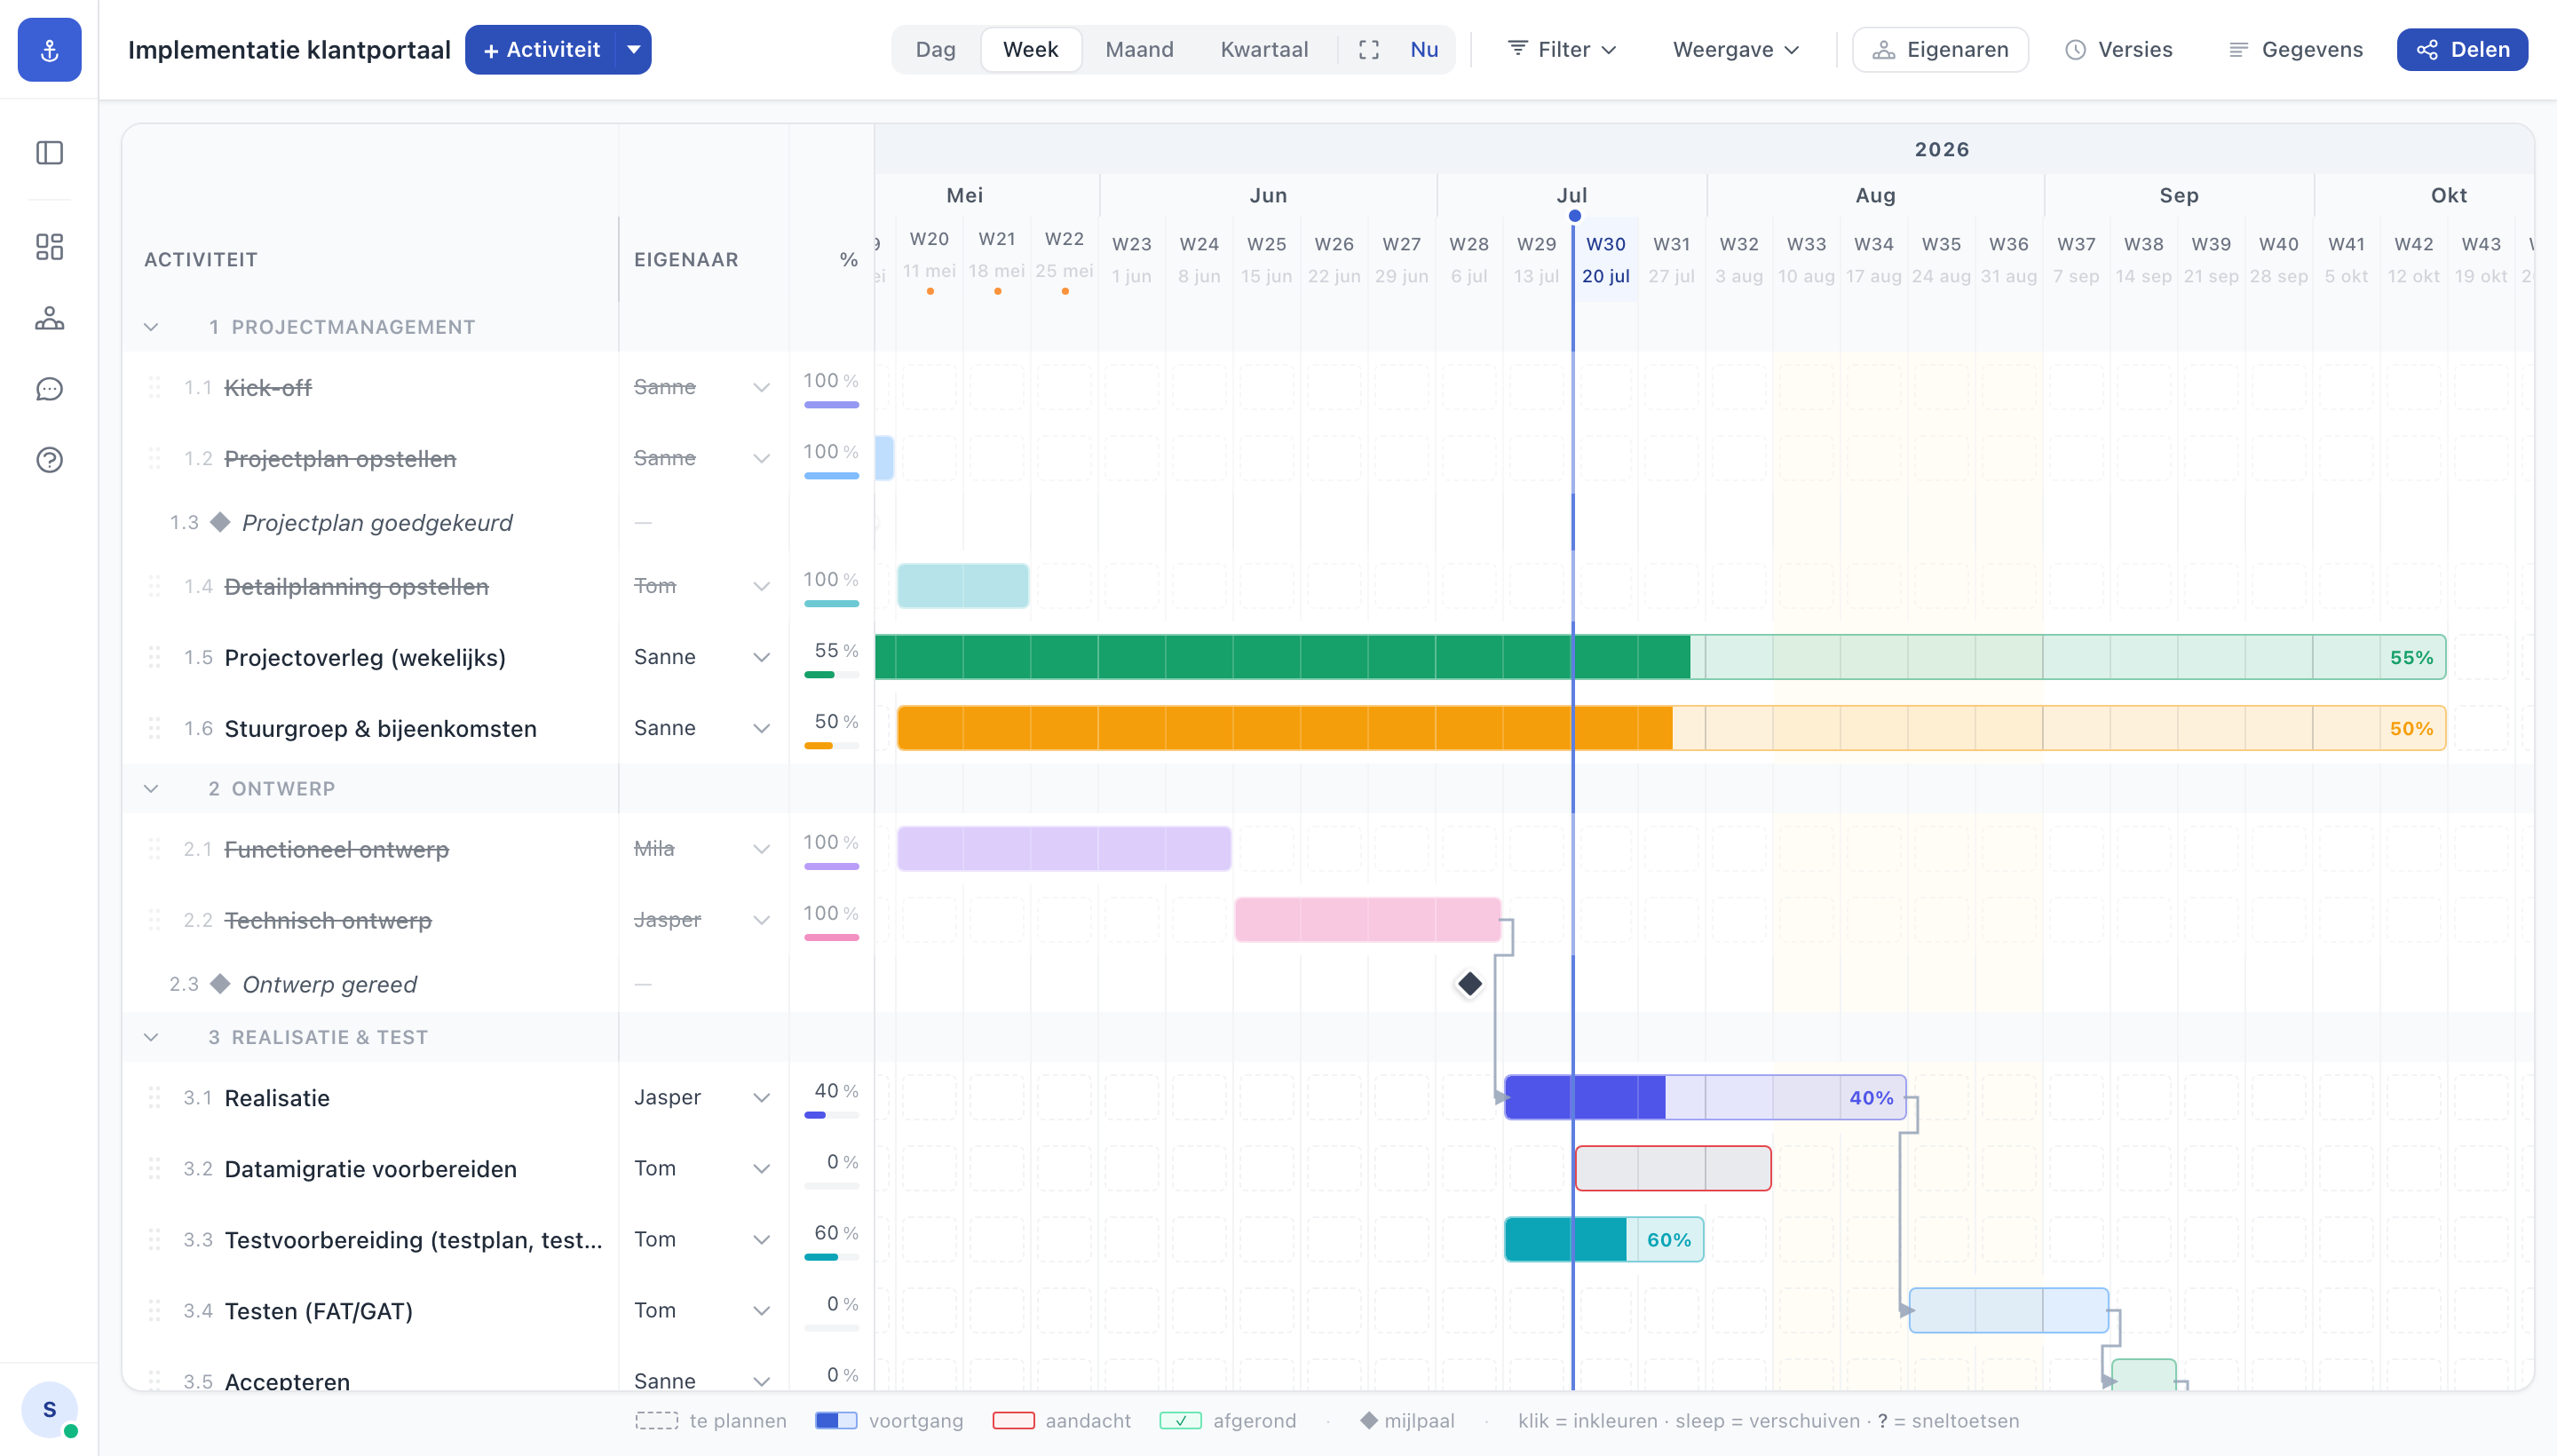Click drag handle of Technisch ontwerp row
This screenshot has height=1456, width=2557.
pyautogui.click(x=154, y=919)
